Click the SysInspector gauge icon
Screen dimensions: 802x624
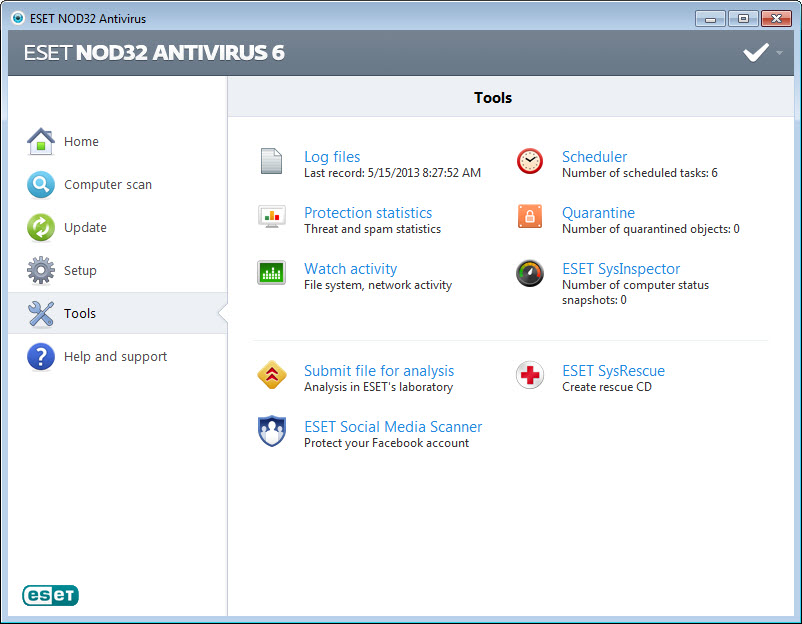(530, 273)
